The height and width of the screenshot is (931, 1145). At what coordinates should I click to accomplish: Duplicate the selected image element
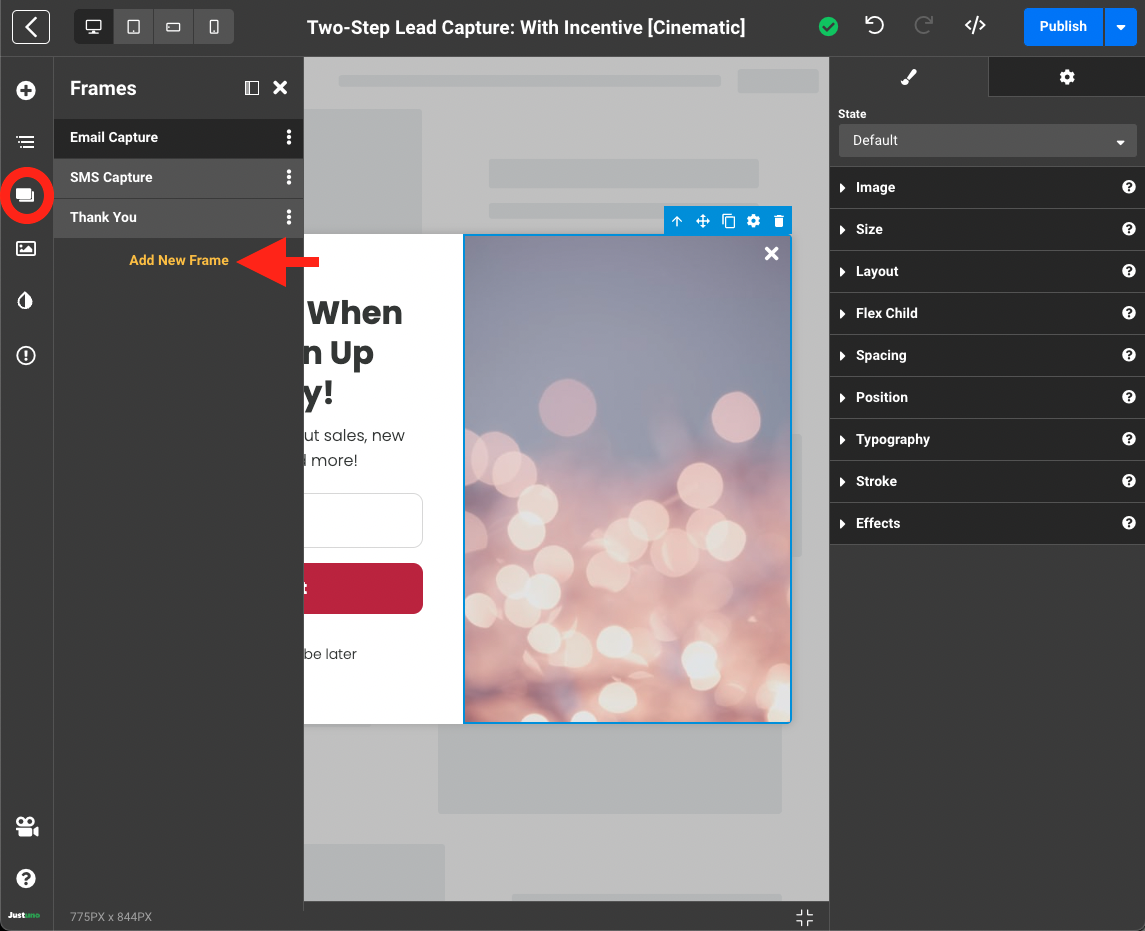click(729, 221)
